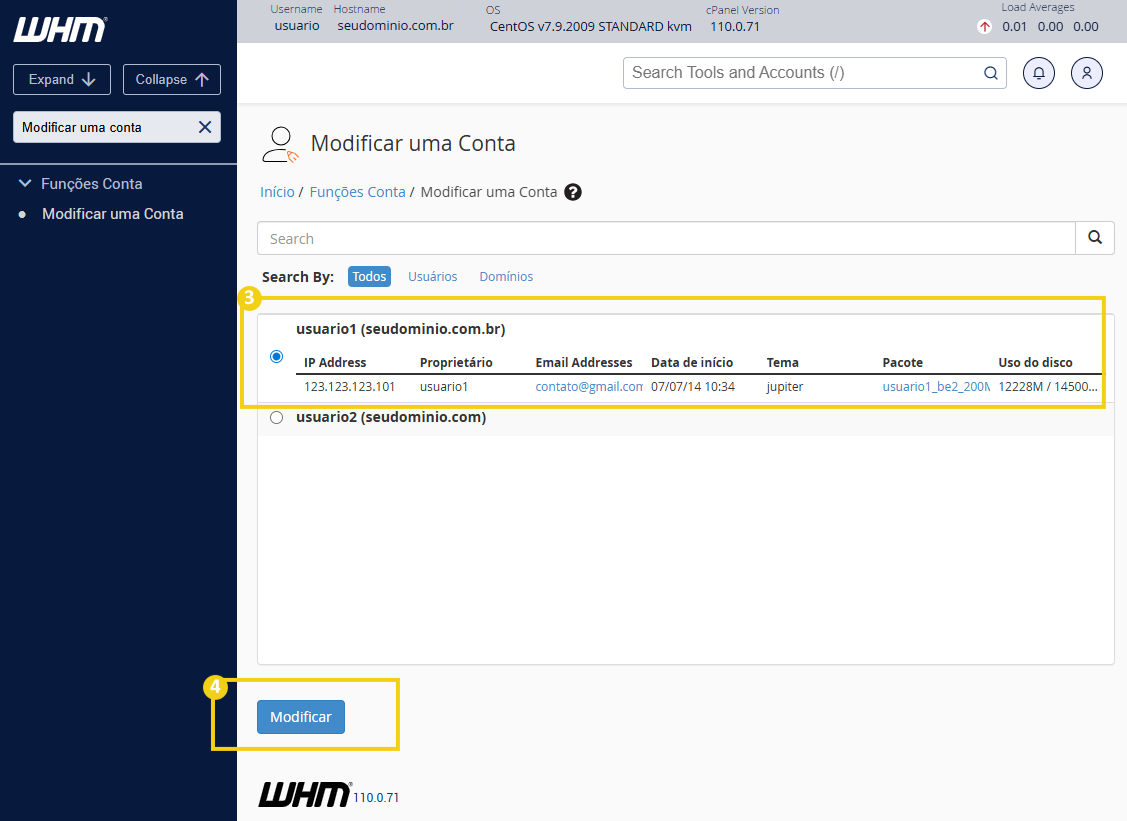1127x821 pixels.
Task: Click the help question mark icon
Action: pos(573,192)
